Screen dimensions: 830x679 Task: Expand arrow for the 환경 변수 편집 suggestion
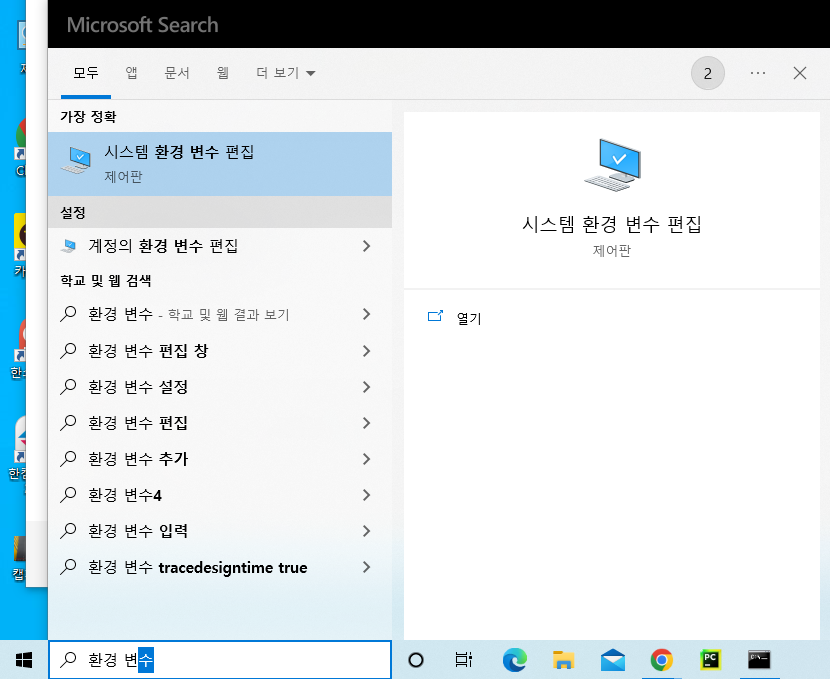366,423
